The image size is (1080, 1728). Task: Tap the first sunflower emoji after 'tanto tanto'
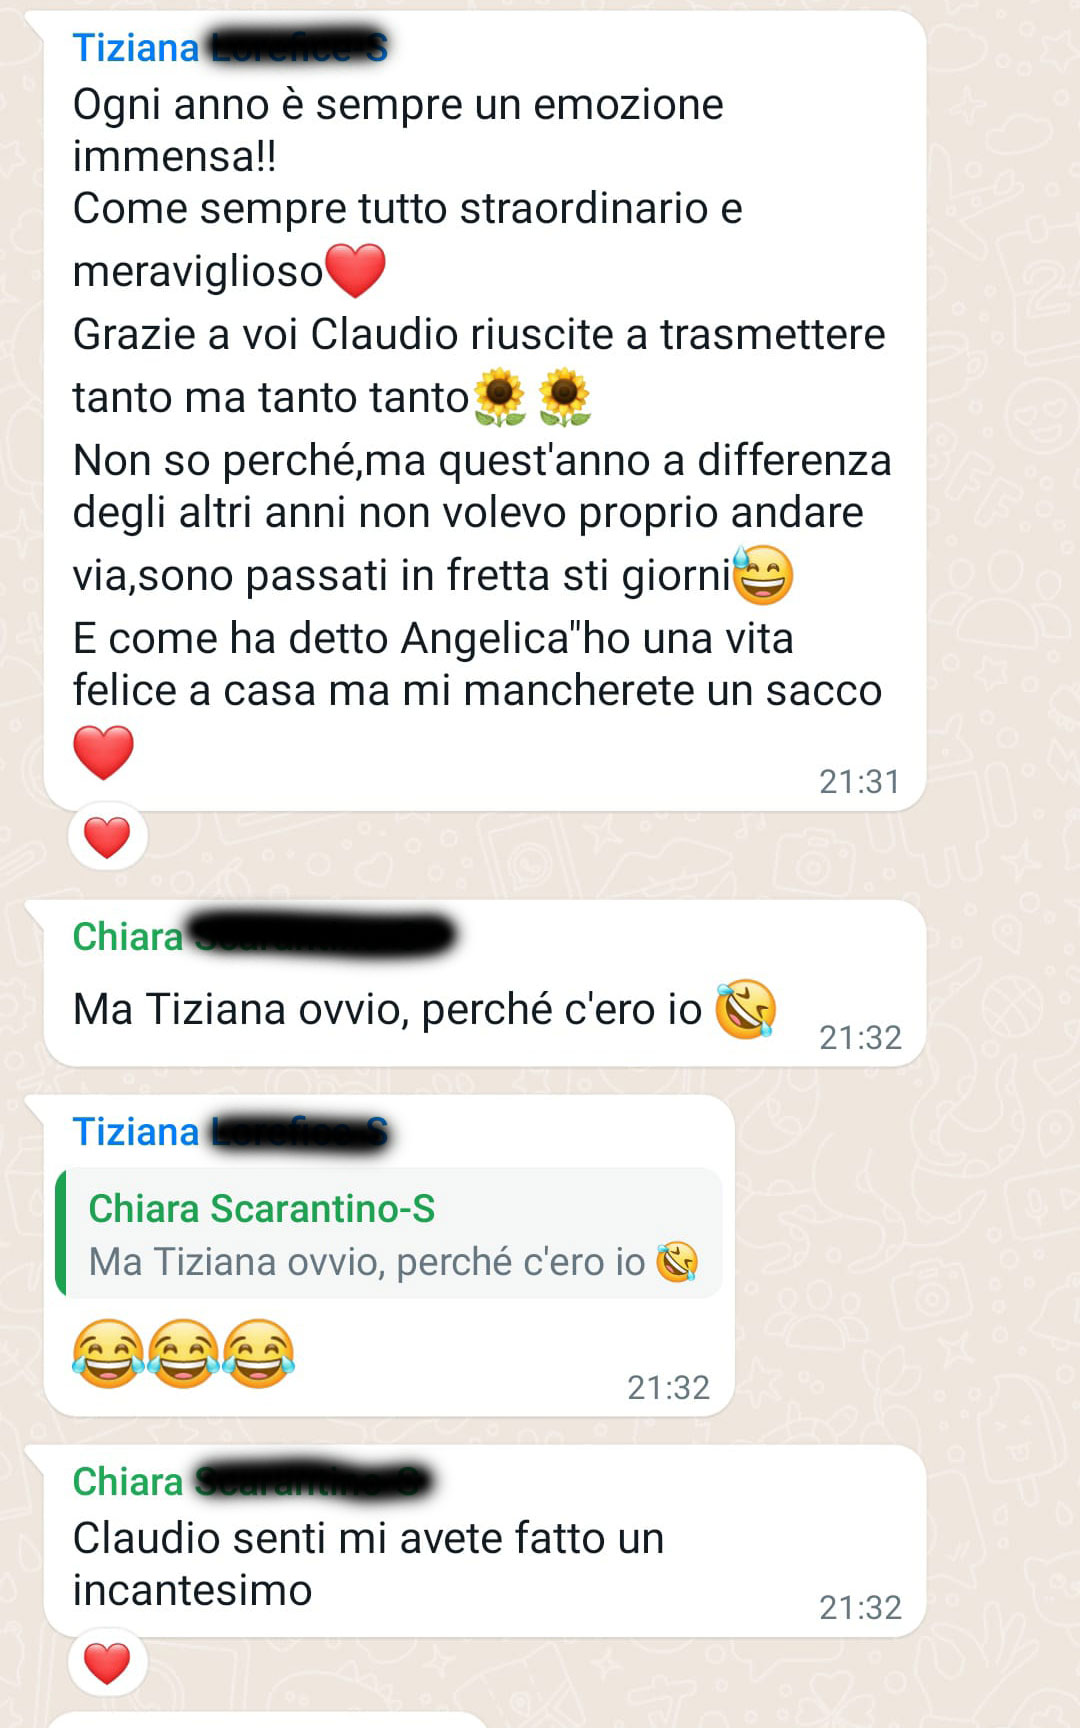(x=500, y=396)
